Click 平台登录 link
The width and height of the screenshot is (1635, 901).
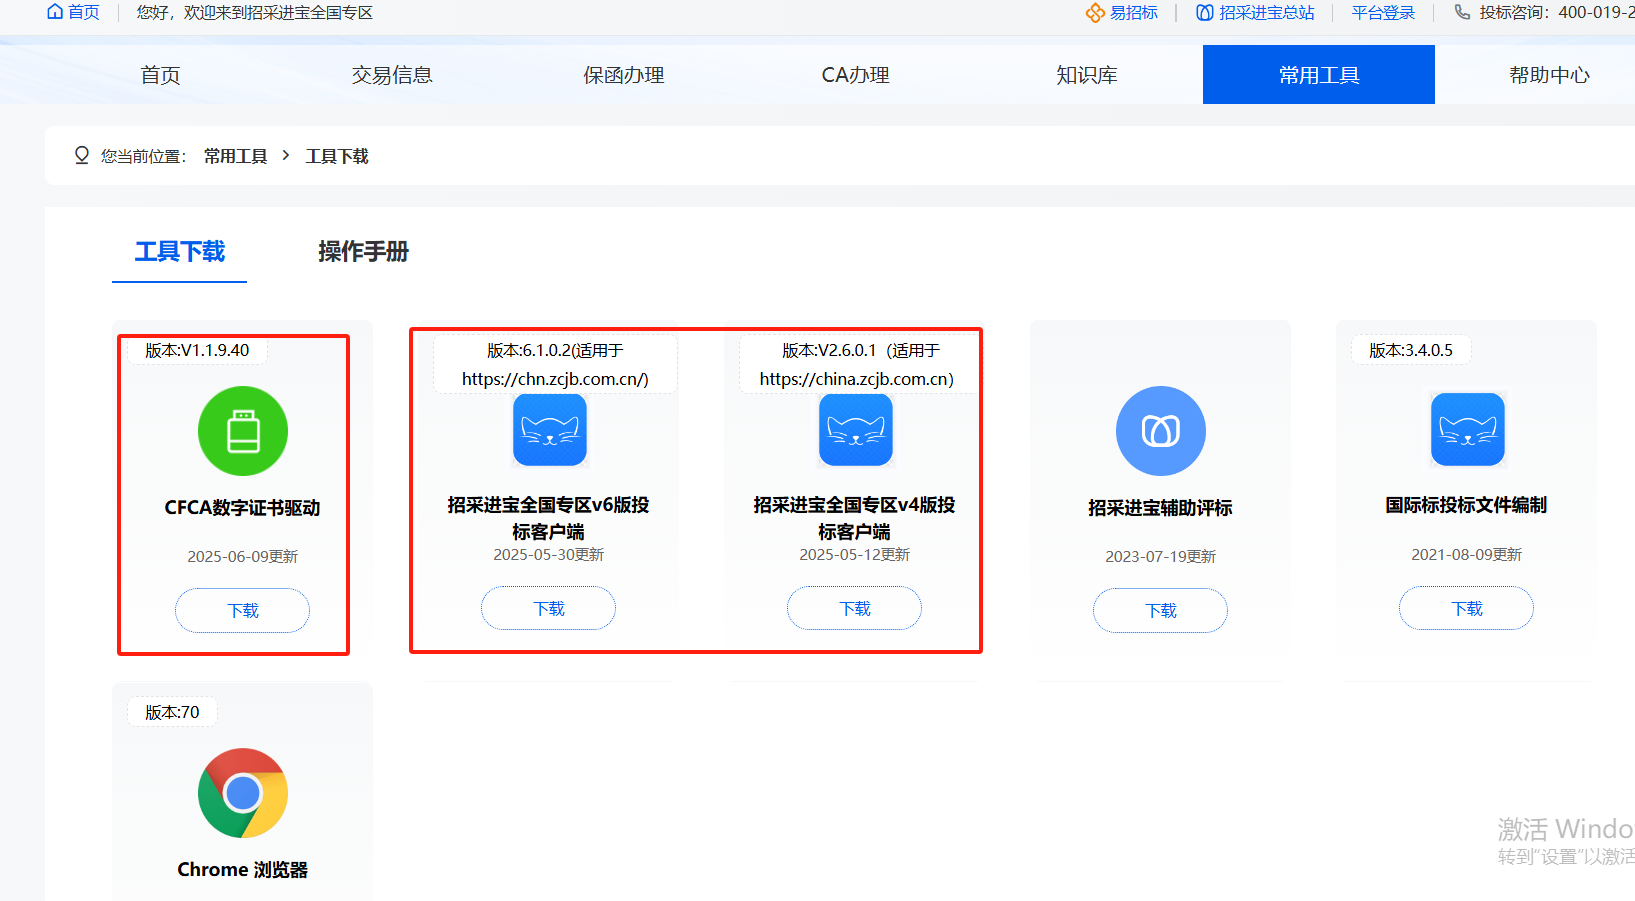[1384, 13]
